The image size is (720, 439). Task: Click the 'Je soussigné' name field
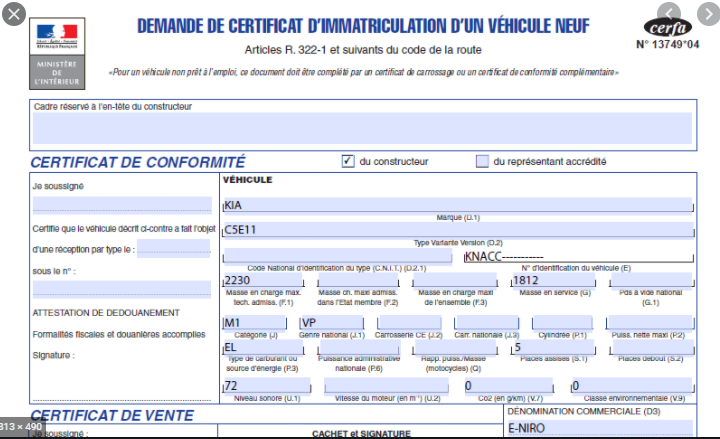122,204
